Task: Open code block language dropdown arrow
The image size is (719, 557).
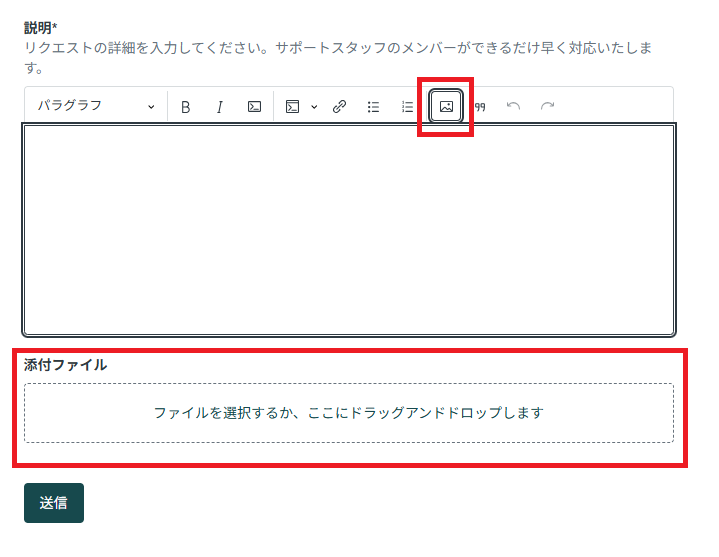Action: click(x=314, y=107)
